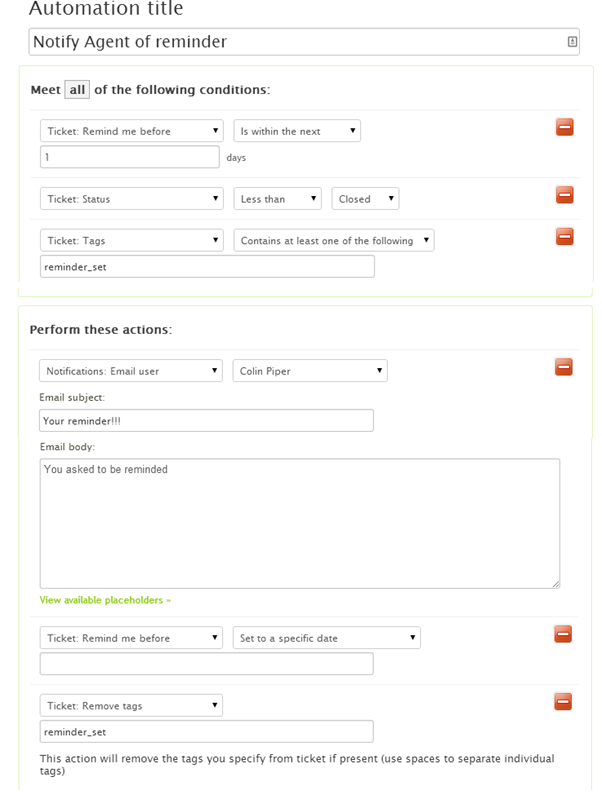The image size is (602, 803).
Task: Toggle the "all" conditions match selector
Action: click(77, 90)
